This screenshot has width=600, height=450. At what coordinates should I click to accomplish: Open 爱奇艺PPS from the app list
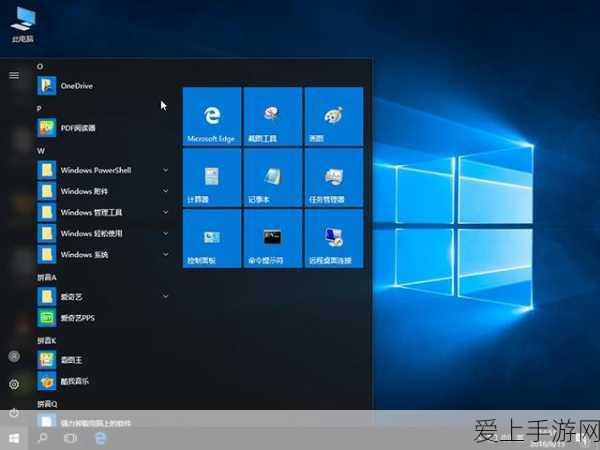(103, 318)
